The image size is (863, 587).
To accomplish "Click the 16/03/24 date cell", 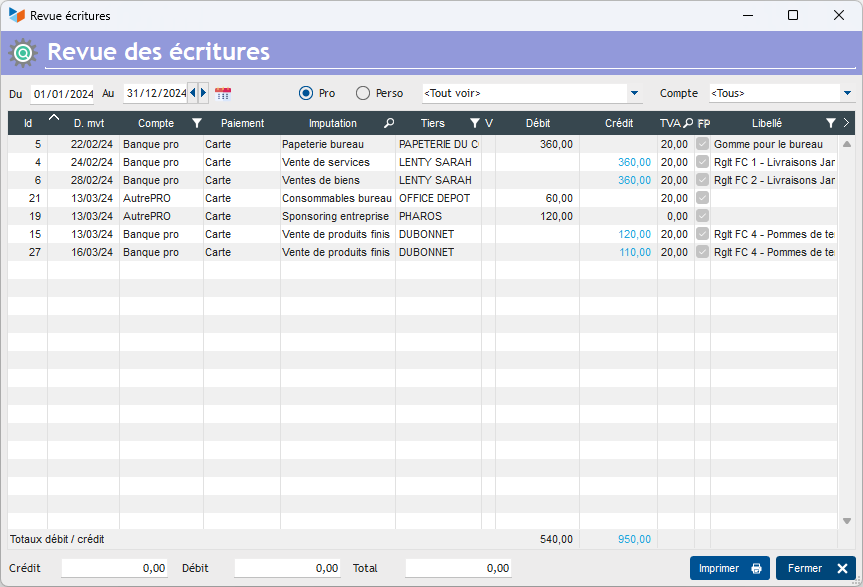I will (84, 252).
